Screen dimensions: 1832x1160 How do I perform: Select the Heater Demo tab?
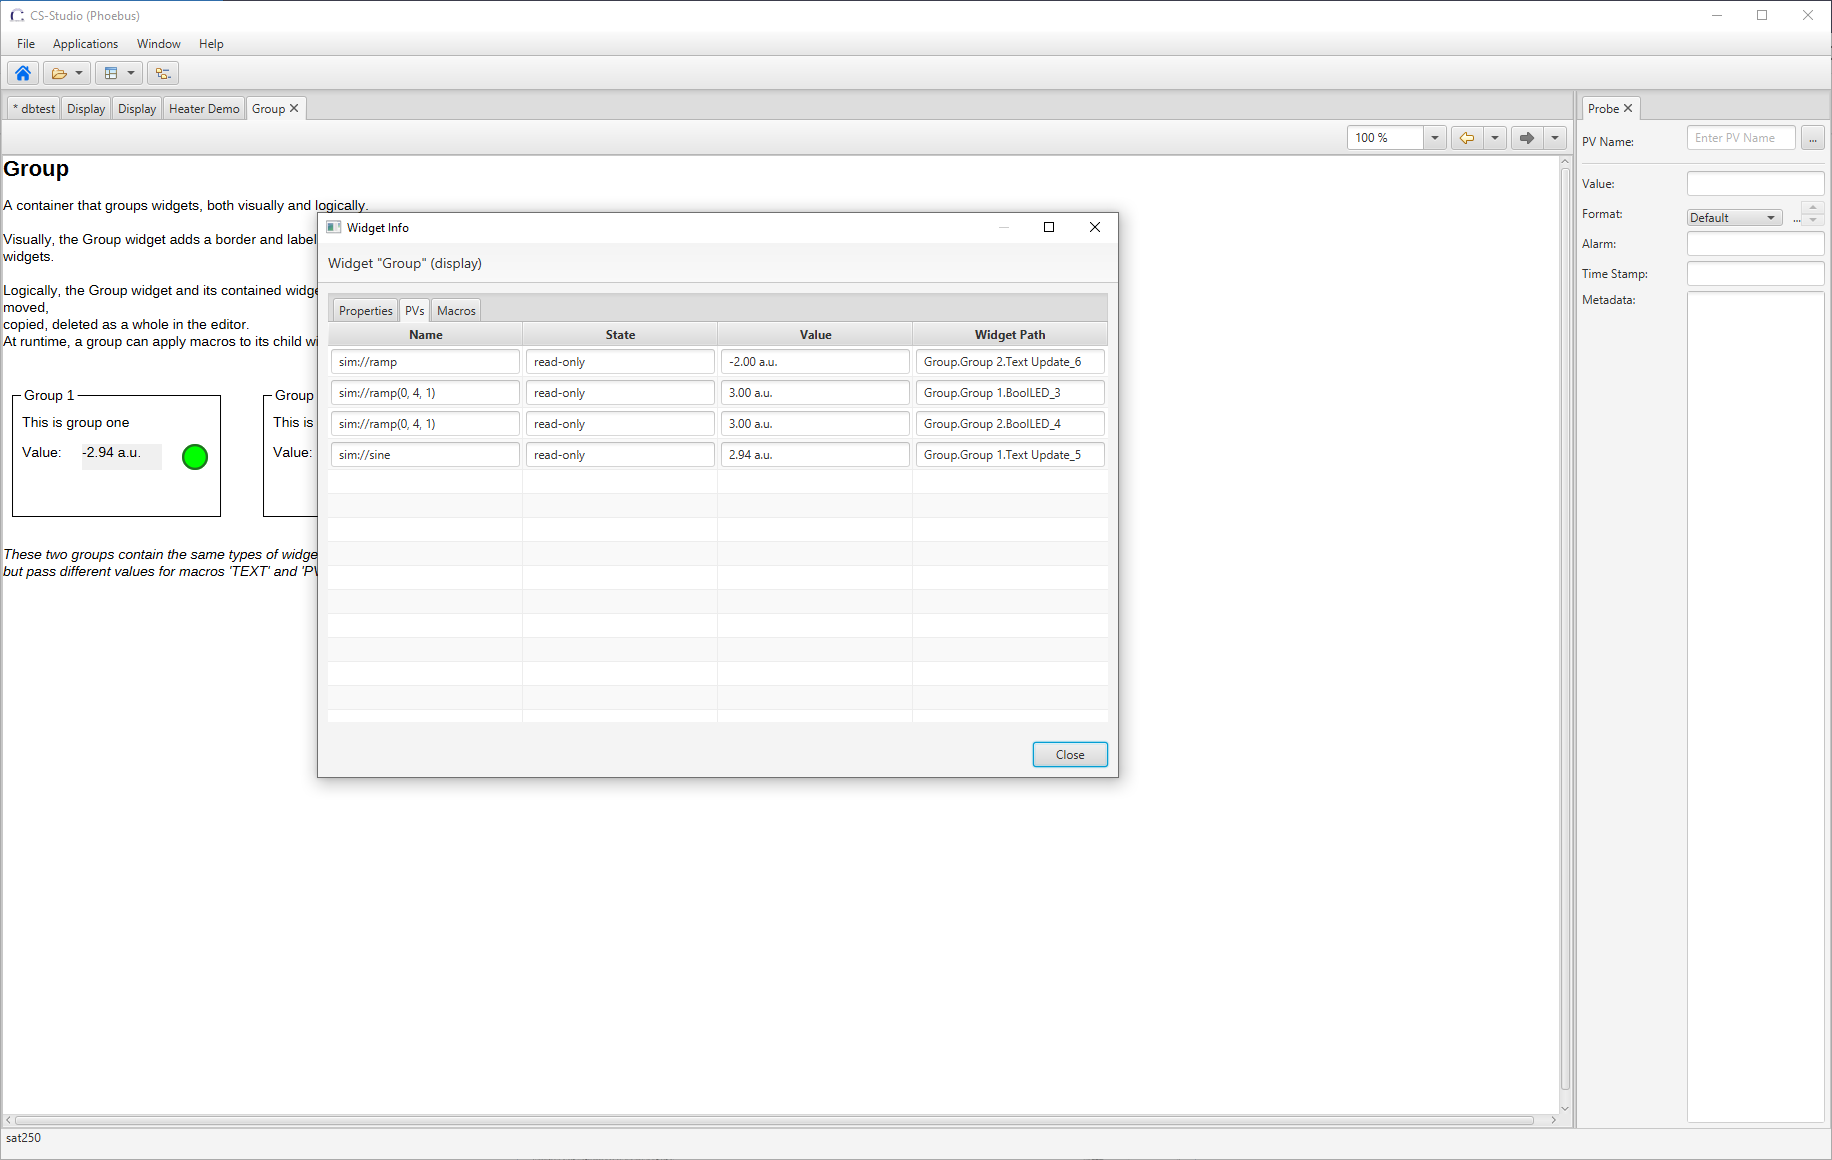click(x=203, y=108)
